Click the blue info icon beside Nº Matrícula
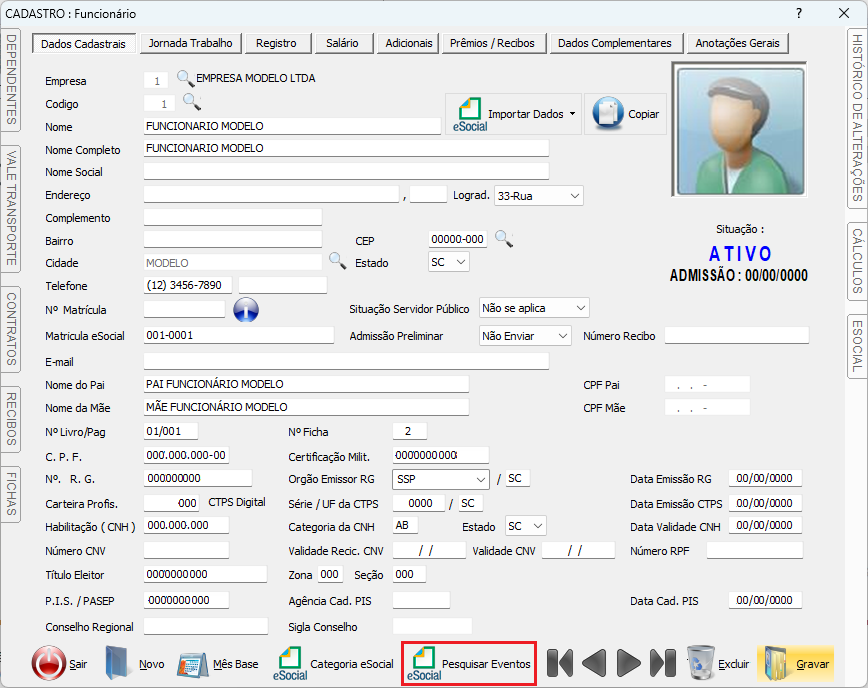The image size is (868, 688). 246,310
